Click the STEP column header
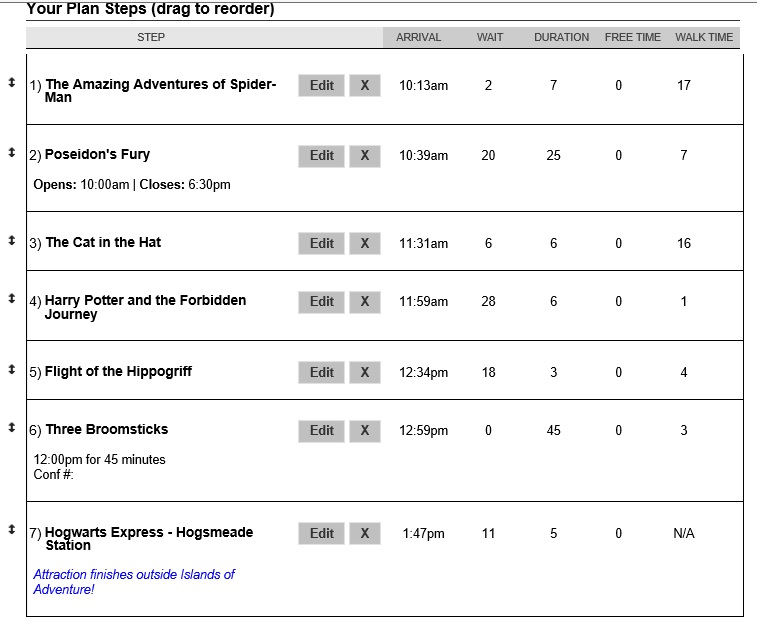The width and height of the screenshot is (758, 628). pos(151,37)
